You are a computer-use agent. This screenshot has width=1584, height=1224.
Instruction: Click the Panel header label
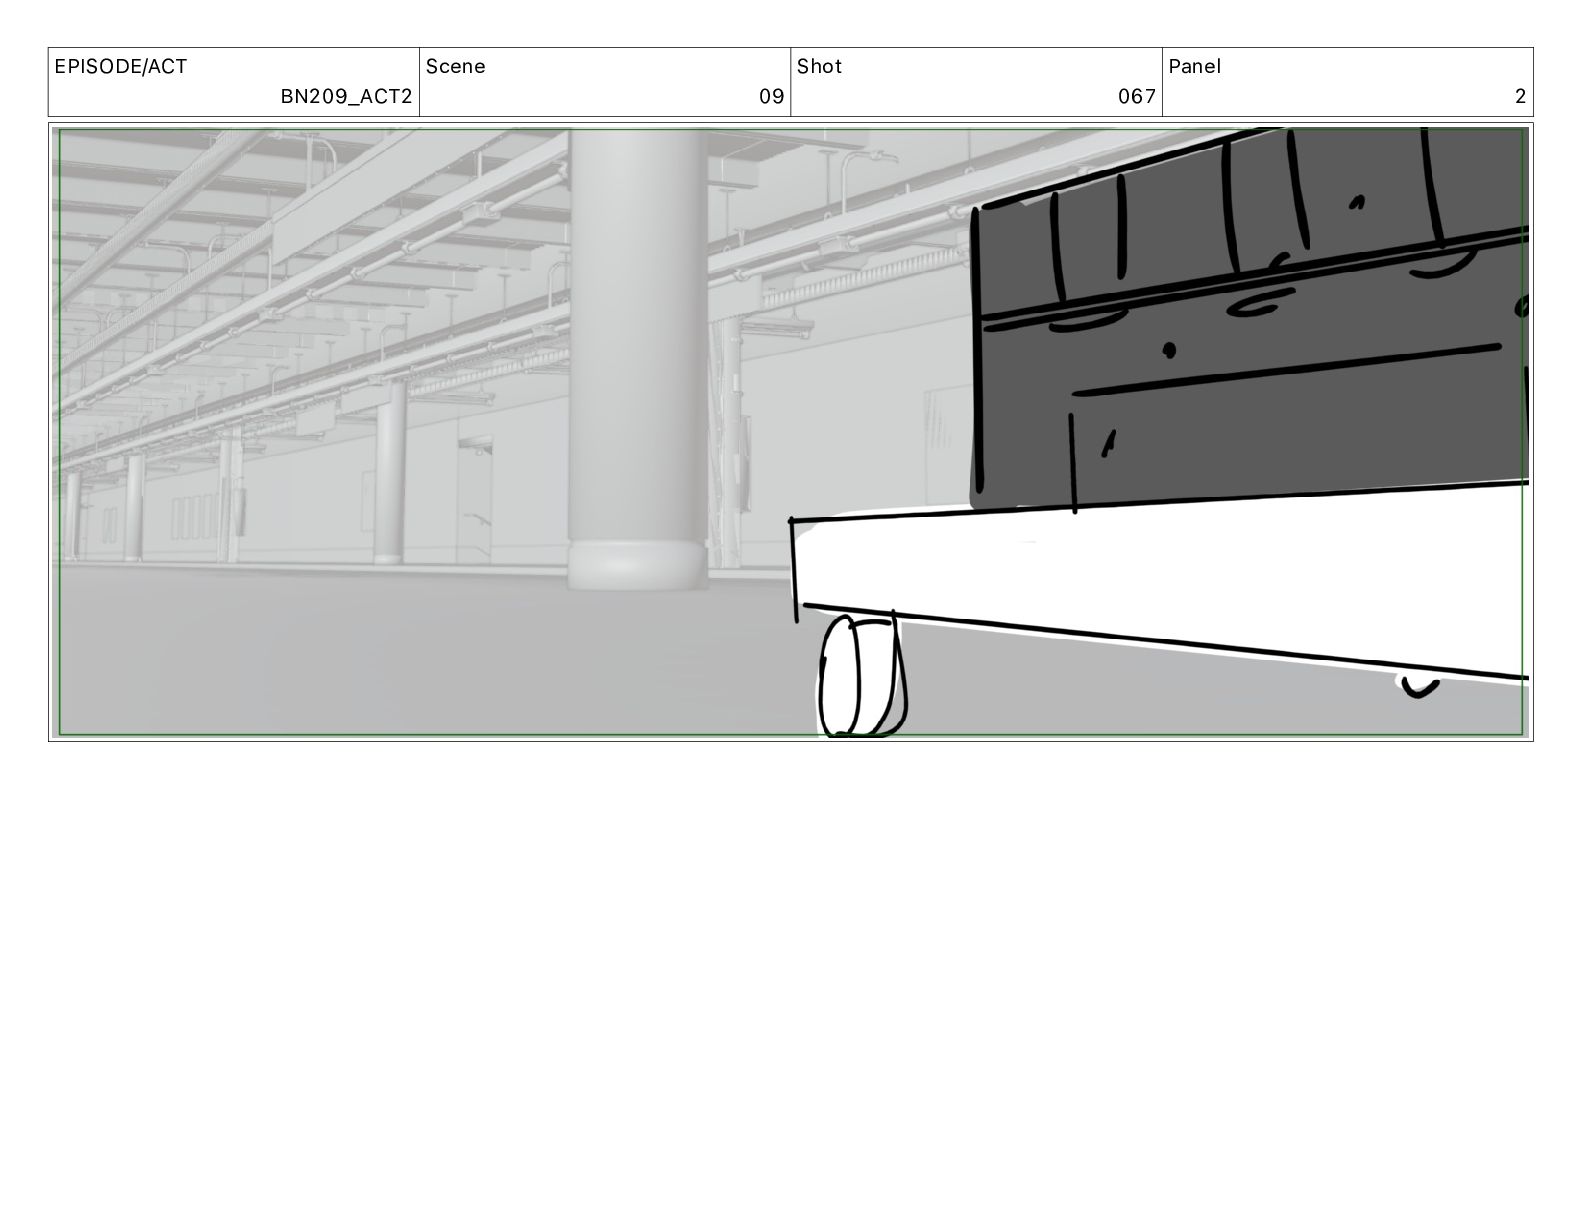1194,67
